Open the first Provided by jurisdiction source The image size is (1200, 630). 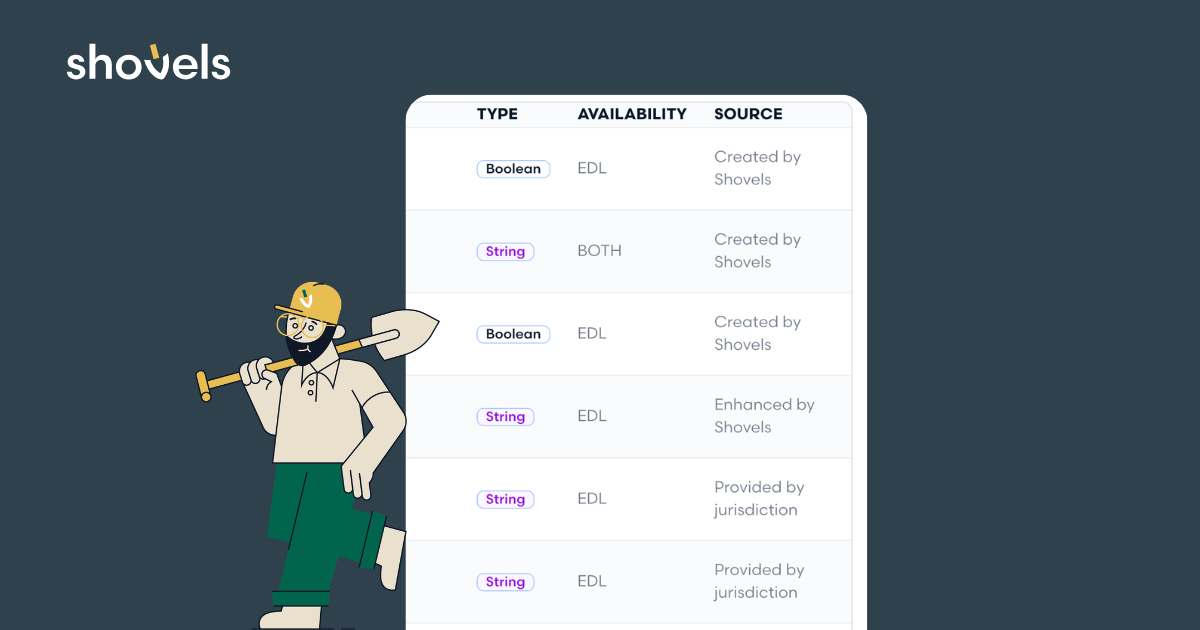[x=759, y=498]
